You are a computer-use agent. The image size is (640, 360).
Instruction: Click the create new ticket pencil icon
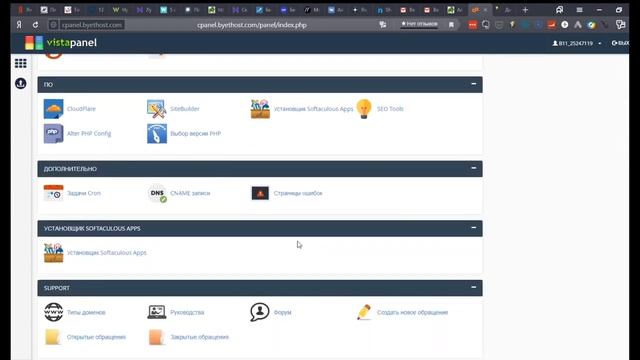364,312
